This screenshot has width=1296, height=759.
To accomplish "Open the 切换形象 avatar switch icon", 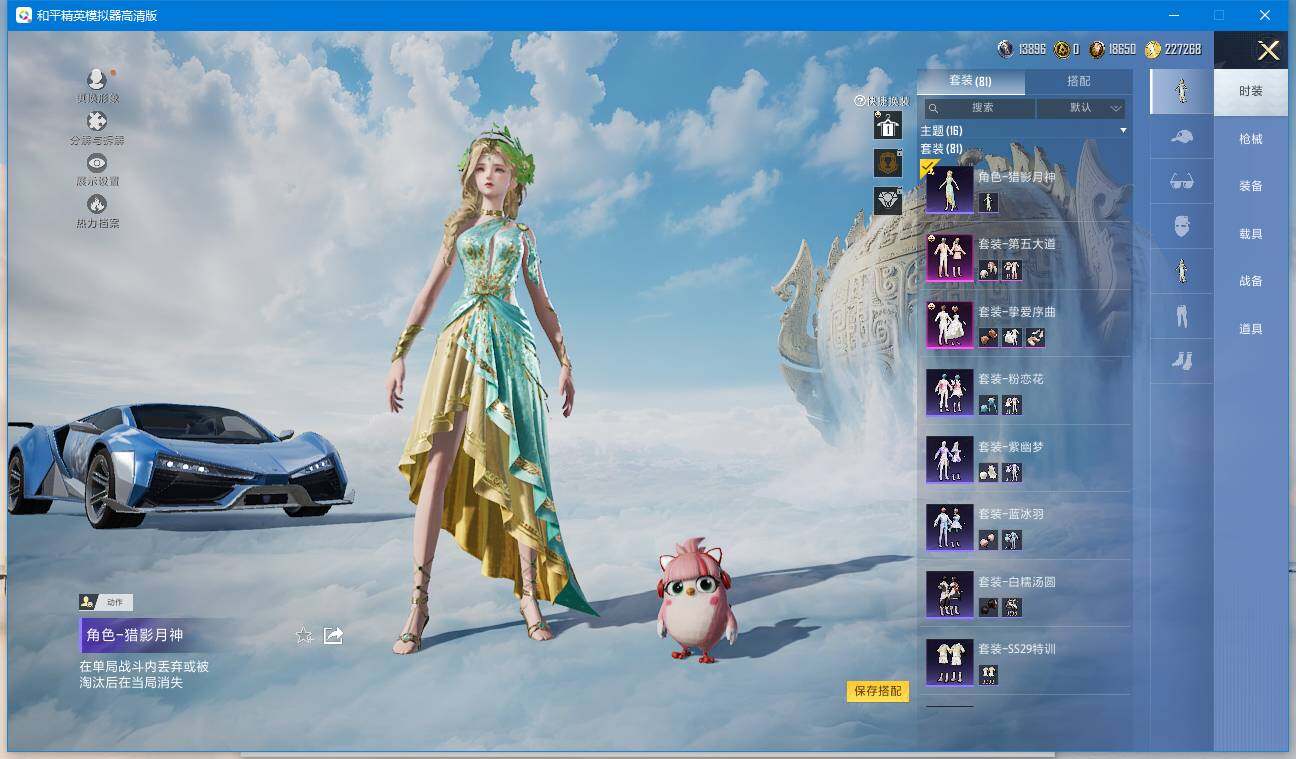I will click(x=96, y=79).
